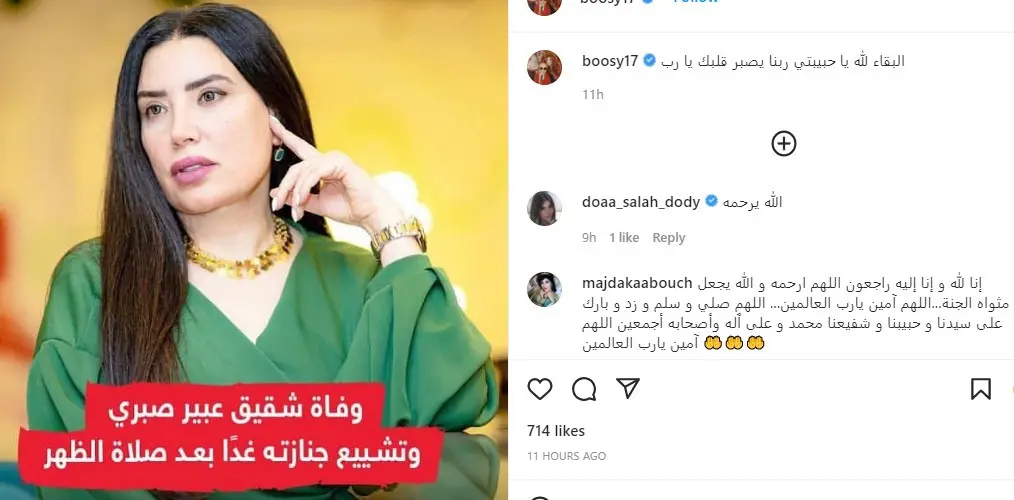This screenshot has width=1014, height=500.
Task: Open comments with the speech bubble icon
Action: 584,389
